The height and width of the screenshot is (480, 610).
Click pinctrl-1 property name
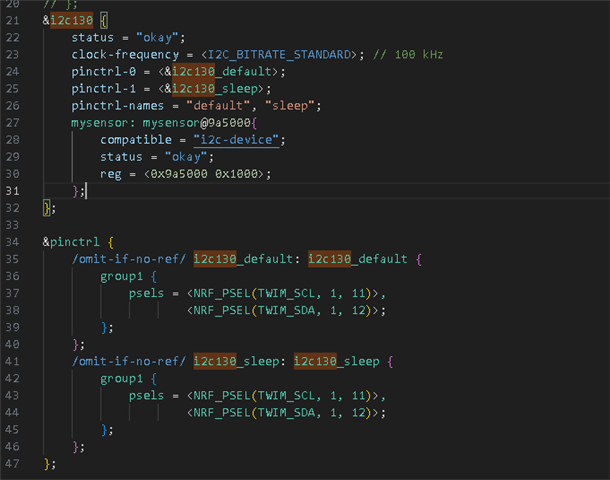click(103, 89)
